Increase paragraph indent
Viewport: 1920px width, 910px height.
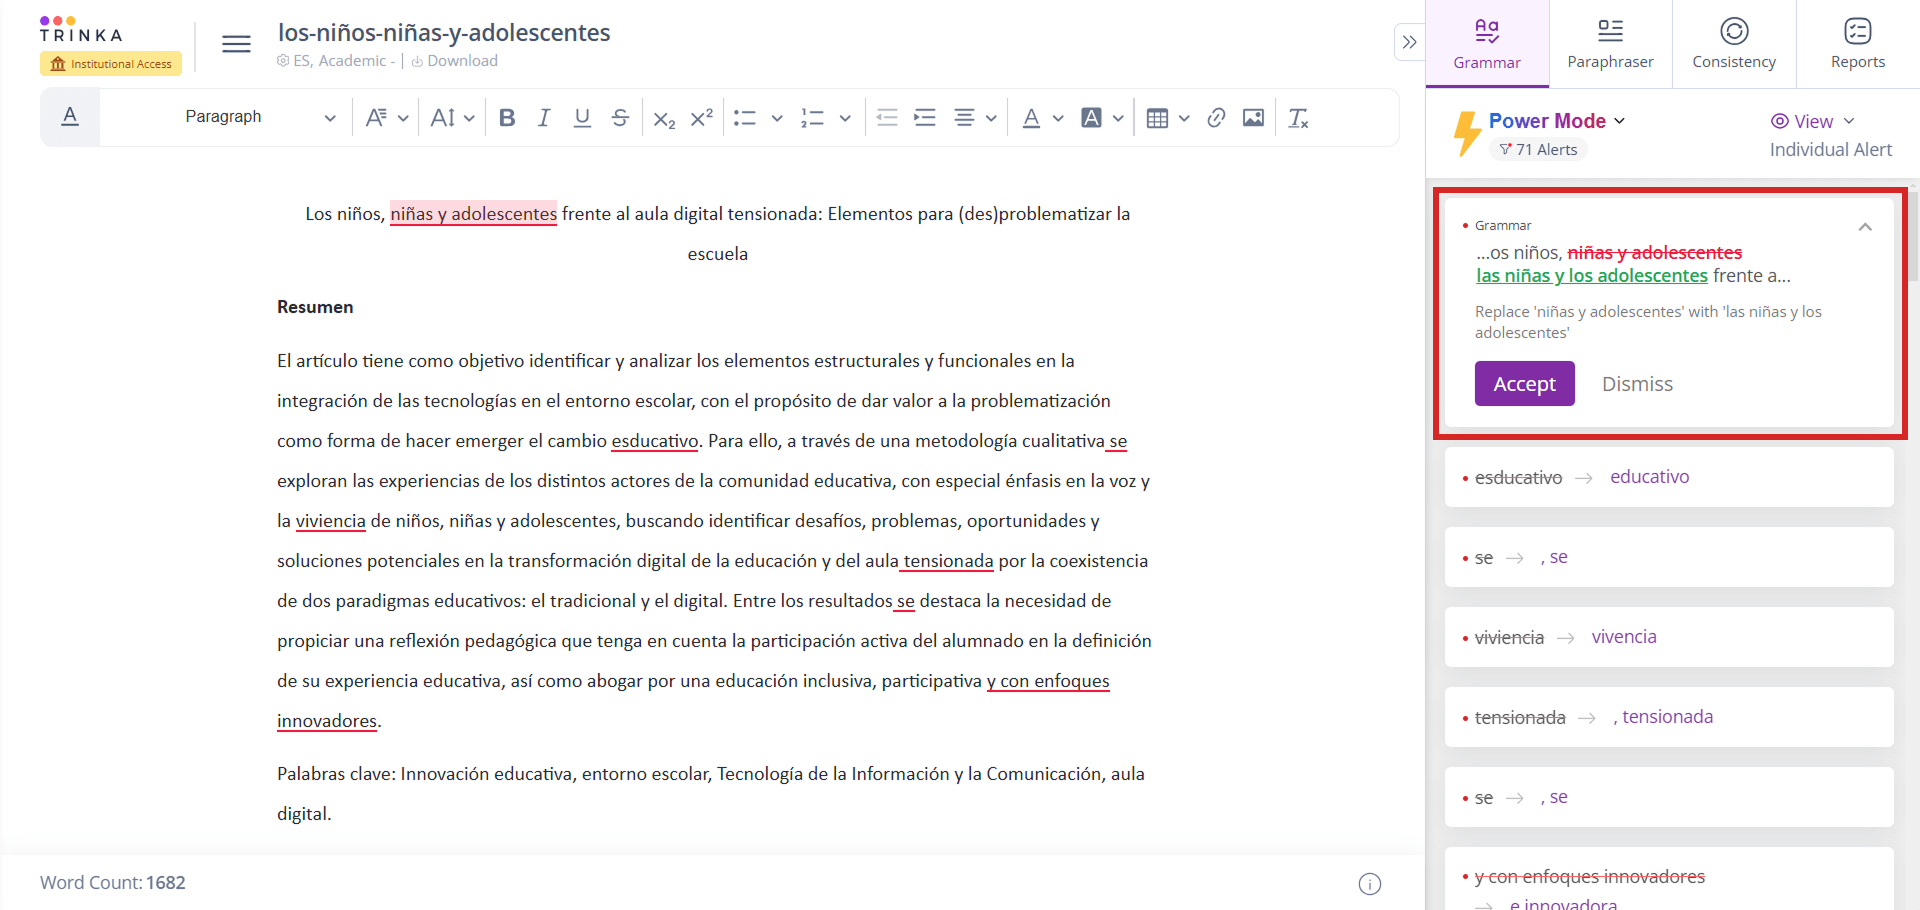click(x=925, y=118)
